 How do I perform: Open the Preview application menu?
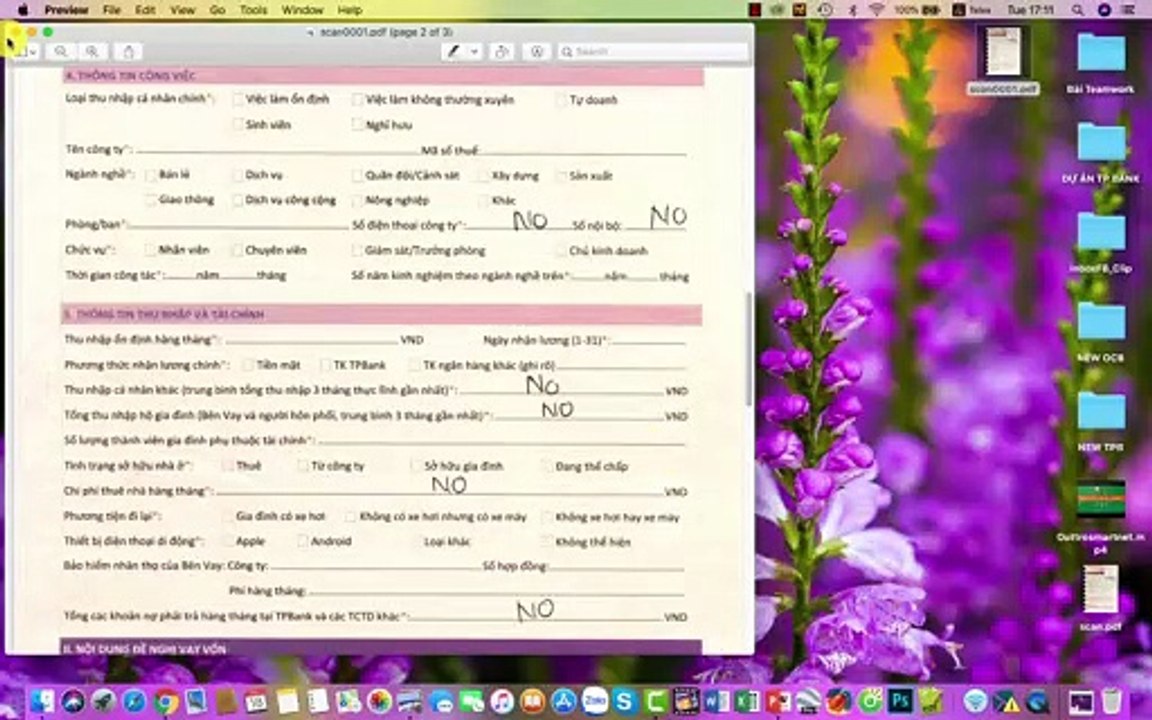tap(66, 10)
